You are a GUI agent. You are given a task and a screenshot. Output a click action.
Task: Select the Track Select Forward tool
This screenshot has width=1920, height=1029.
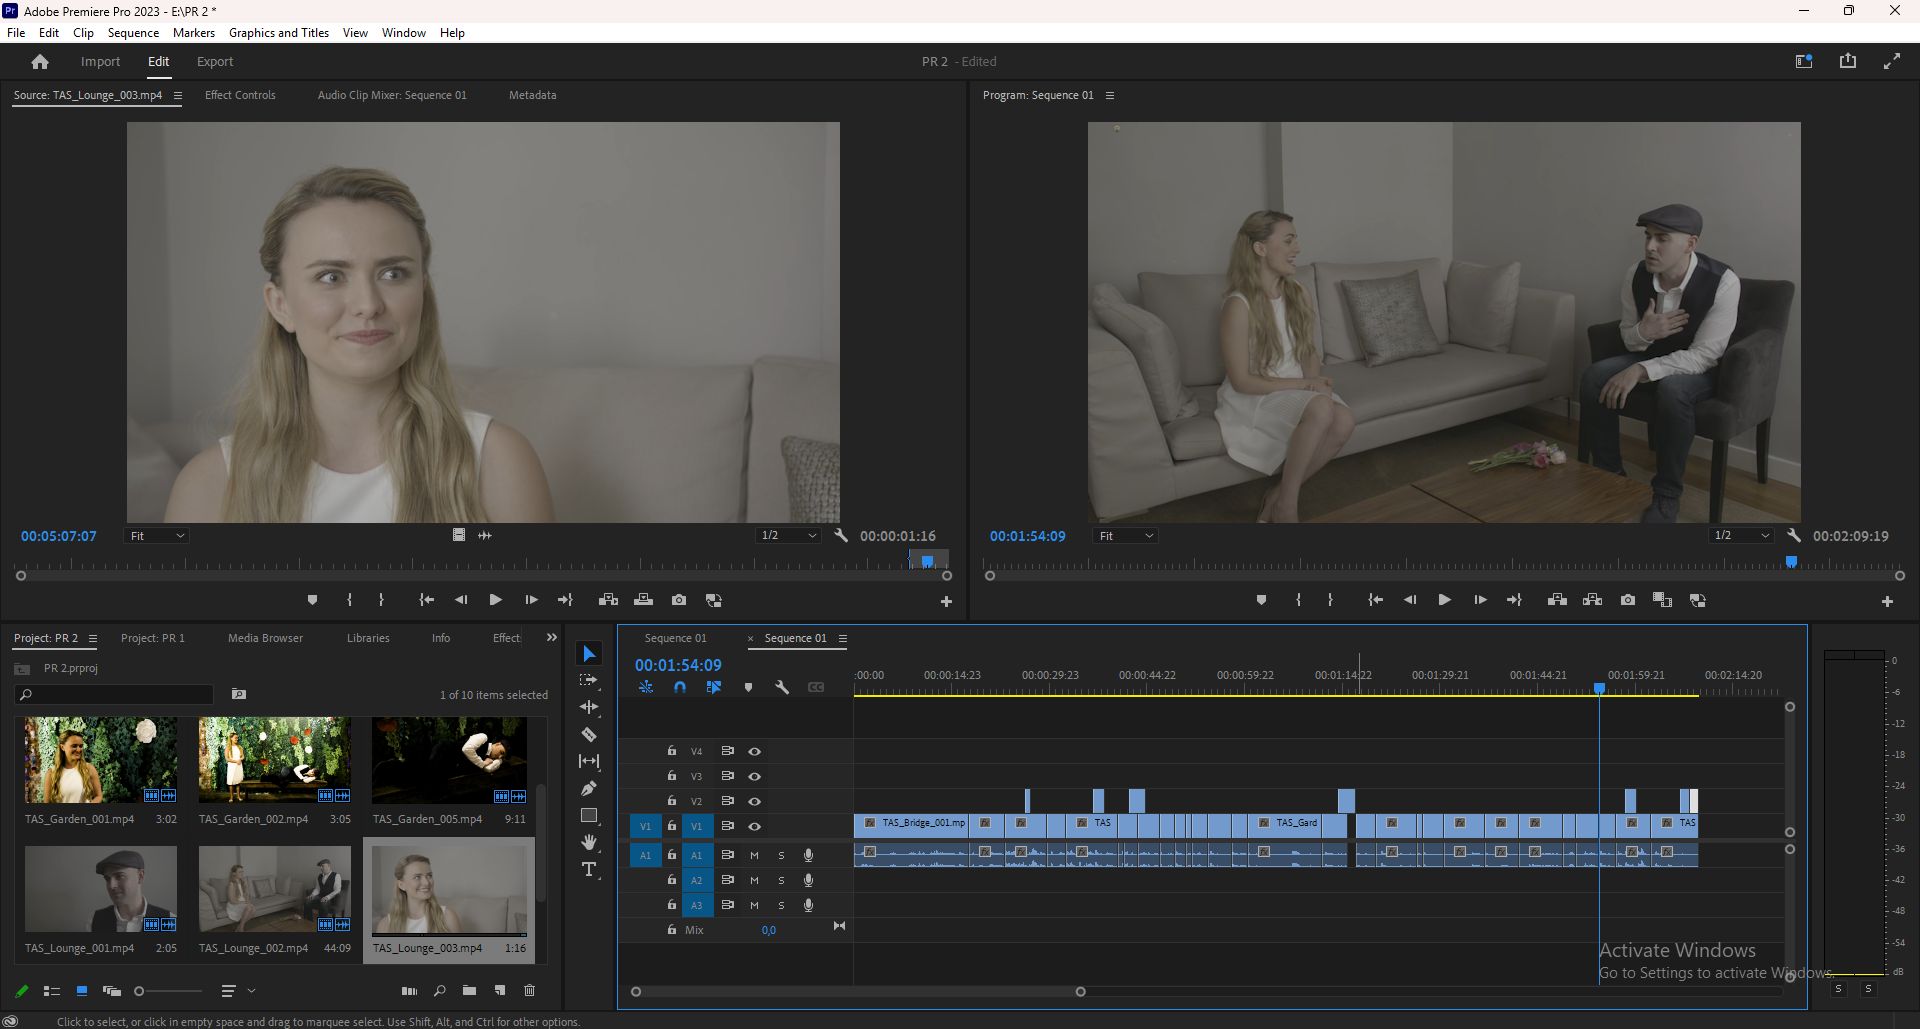[589, 680]
